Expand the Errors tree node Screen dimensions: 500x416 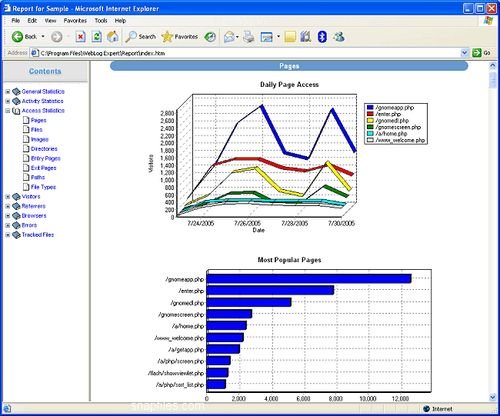(x=8, y=225)
